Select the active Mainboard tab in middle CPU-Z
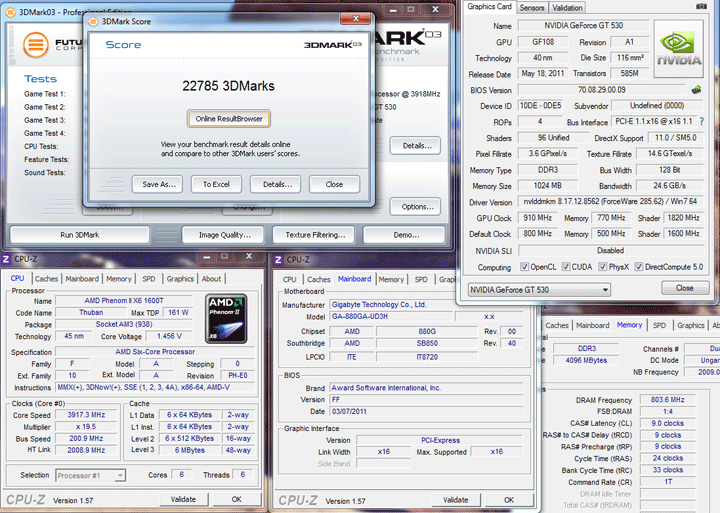The width and height of the screenshot is (720, 513). 354,279
